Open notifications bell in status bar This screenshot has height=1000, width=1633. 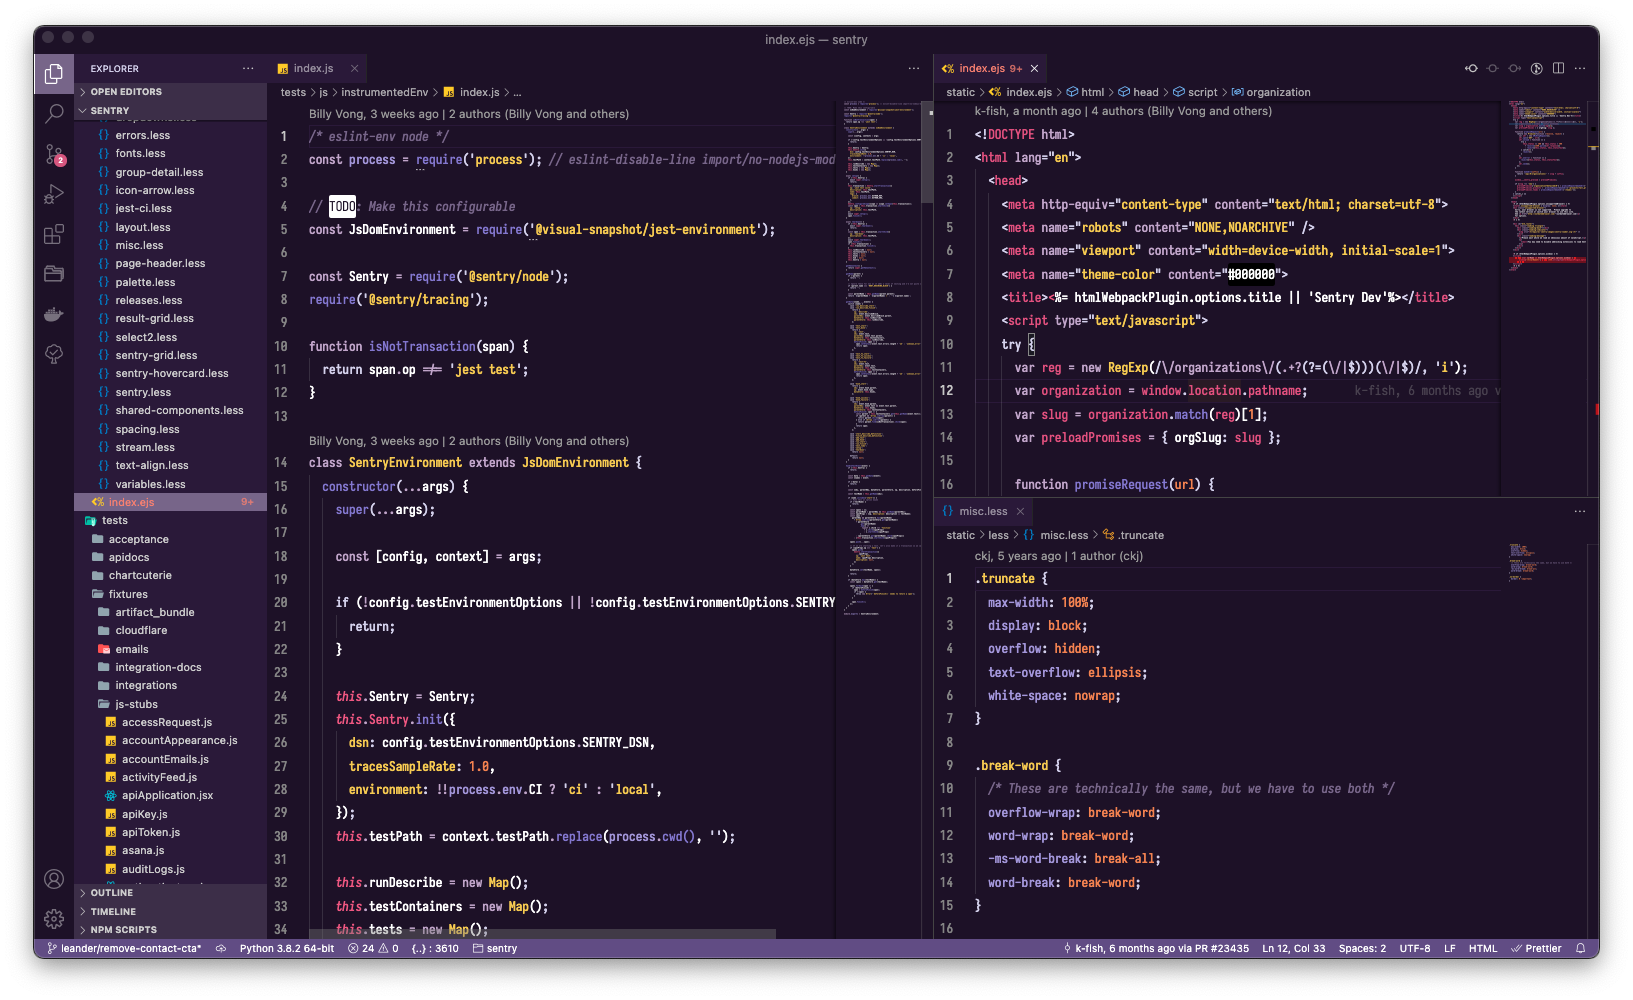(1581, 948)
